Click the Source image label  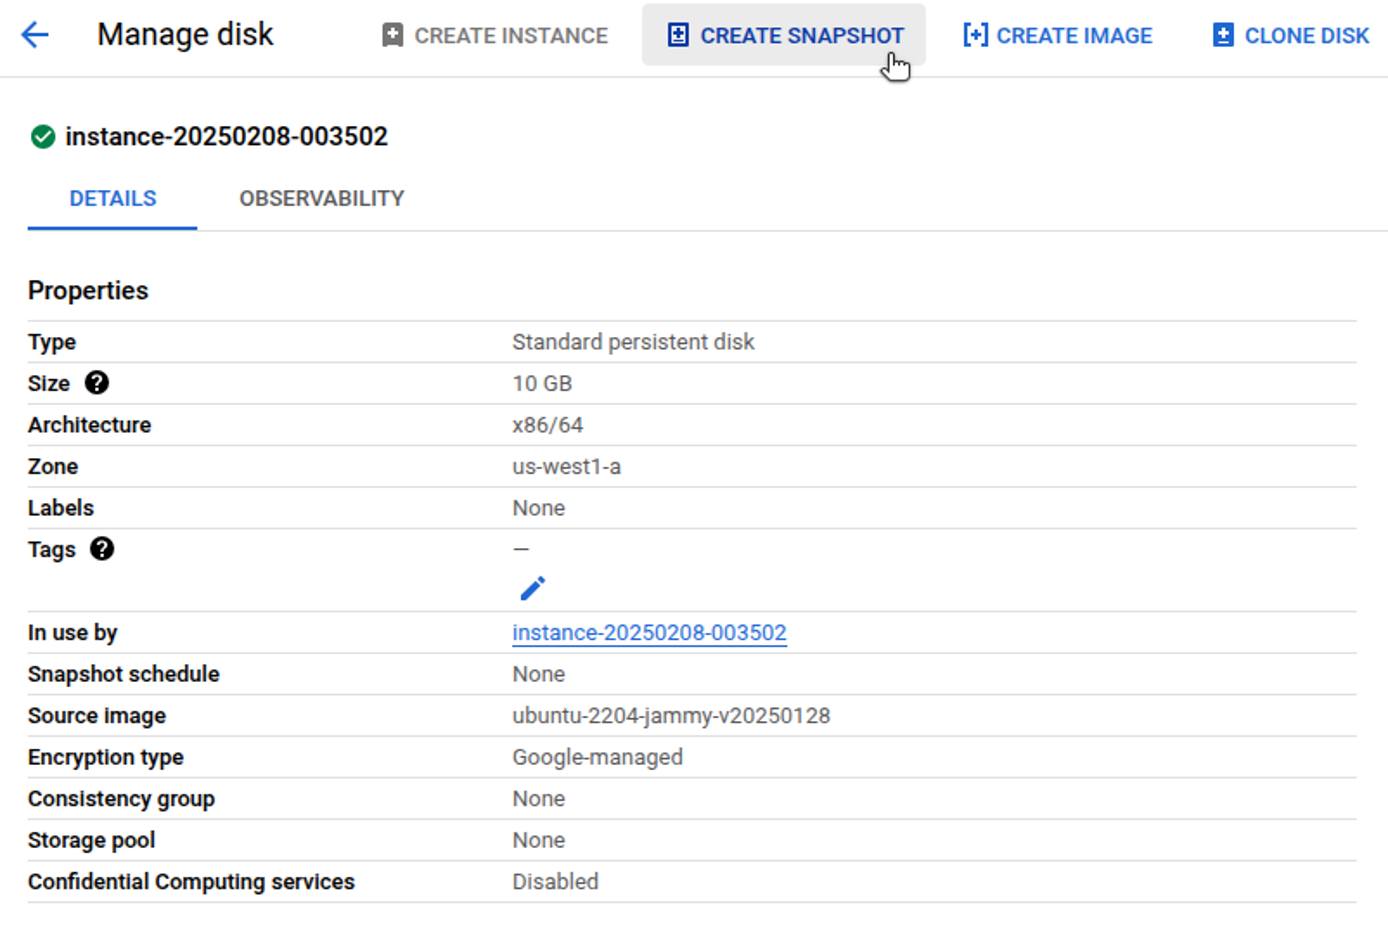[x=97, y=716]
